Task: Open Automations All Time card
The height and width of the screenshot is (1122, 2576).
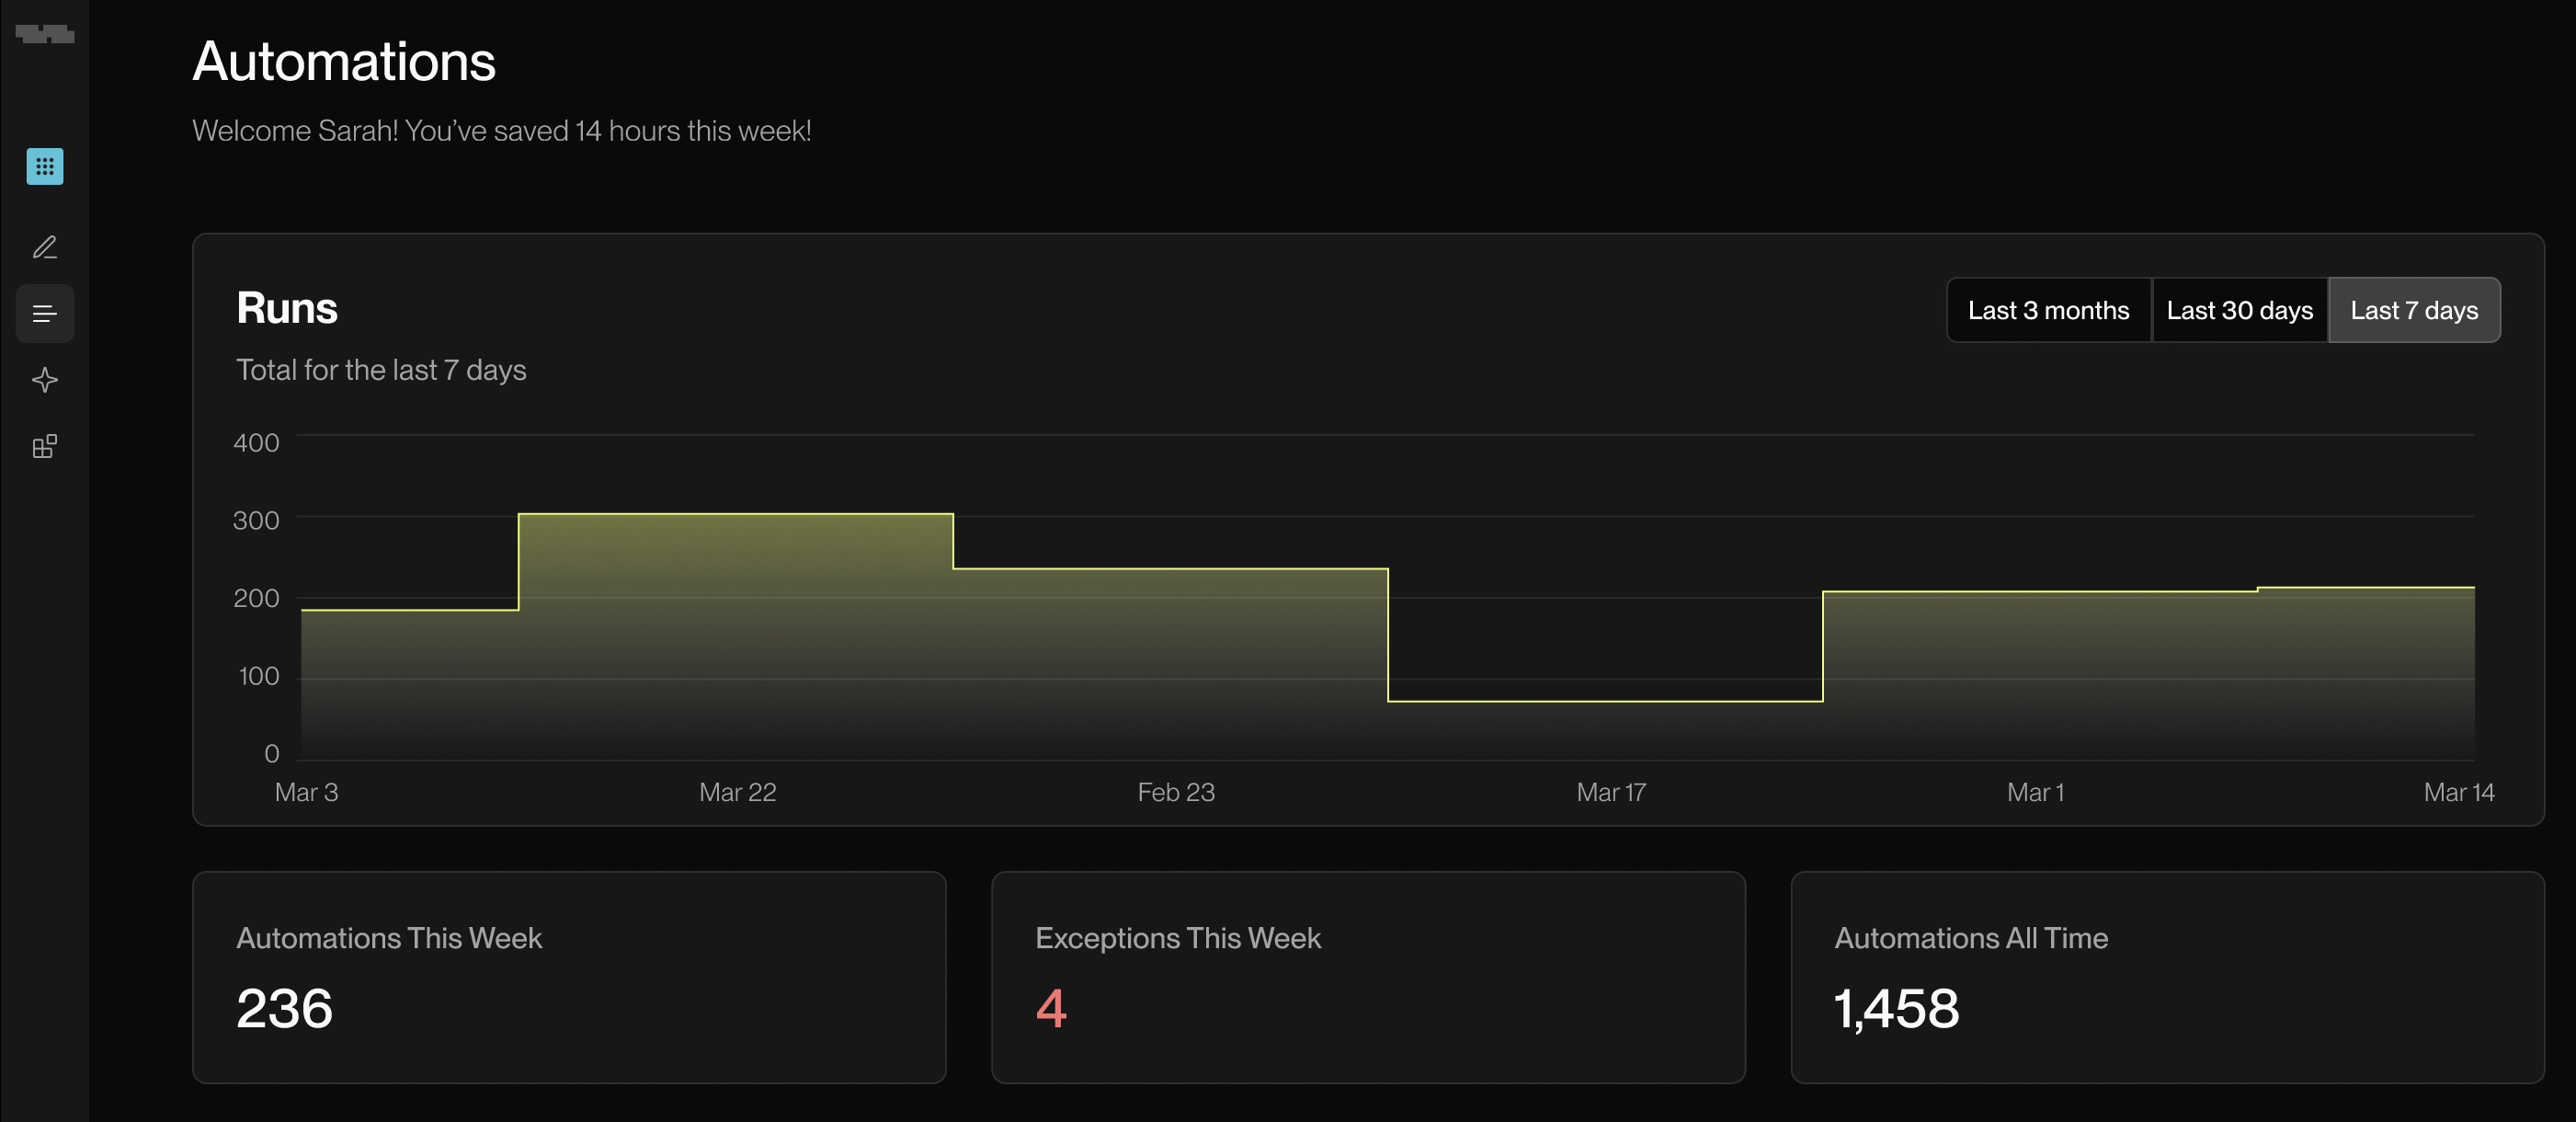Action: tap(2166, 976)
